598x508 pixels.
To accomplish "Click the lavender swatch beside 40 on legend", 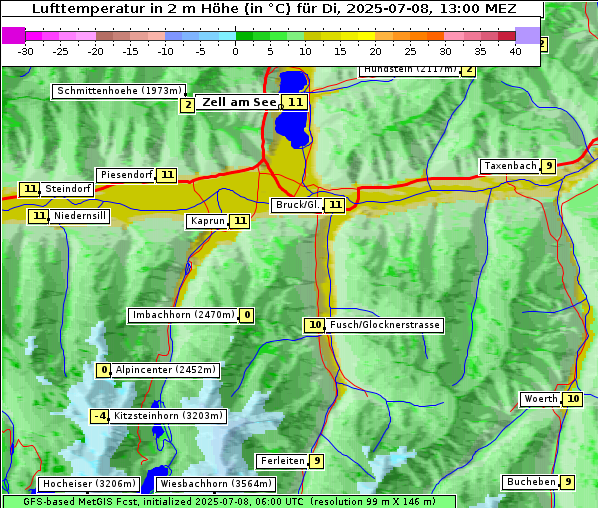I will point(527,35).
